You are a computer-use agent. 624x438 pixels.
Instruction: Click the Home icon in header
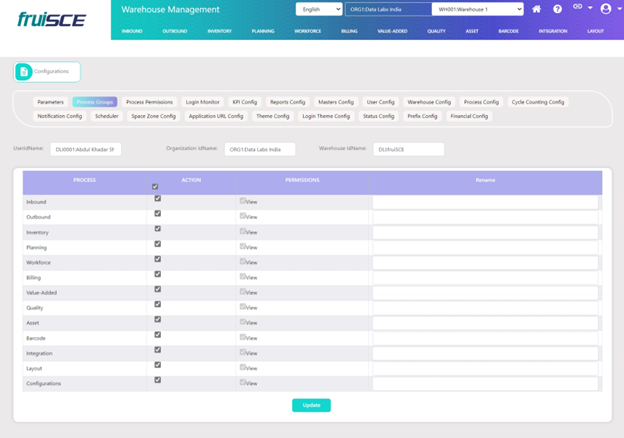point(537,9)
